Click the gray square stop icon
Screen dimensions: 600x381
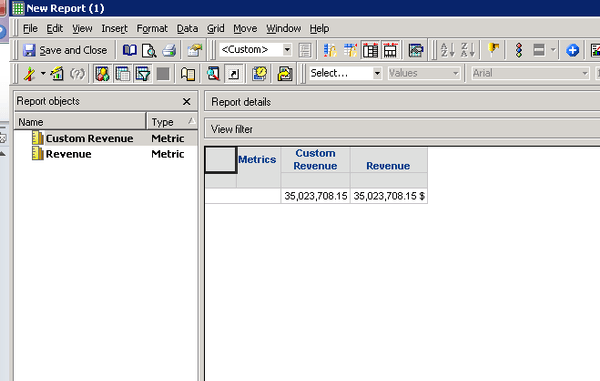163,73
